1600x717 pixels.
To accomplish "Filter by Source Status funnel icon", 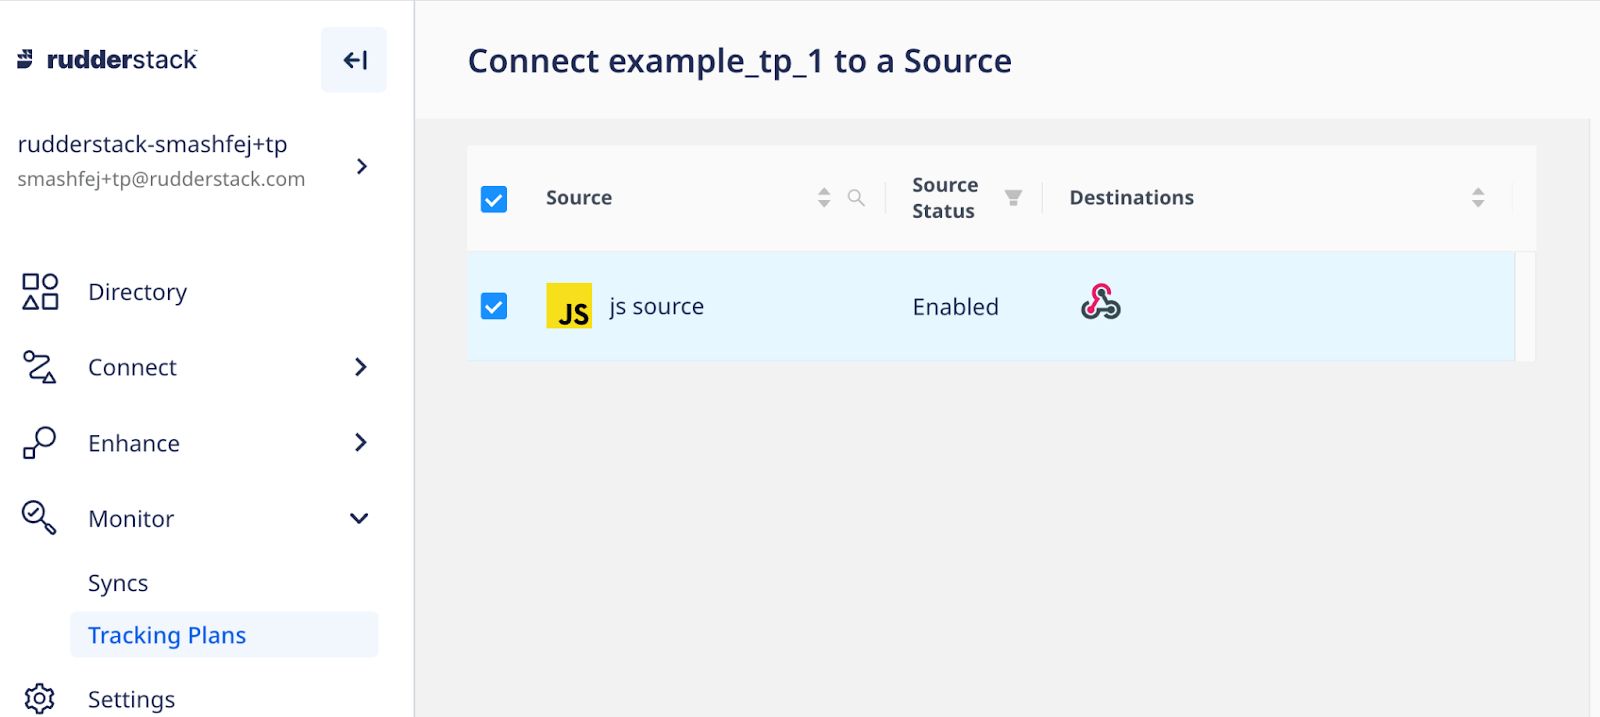I will click(x=1013, y=197).
